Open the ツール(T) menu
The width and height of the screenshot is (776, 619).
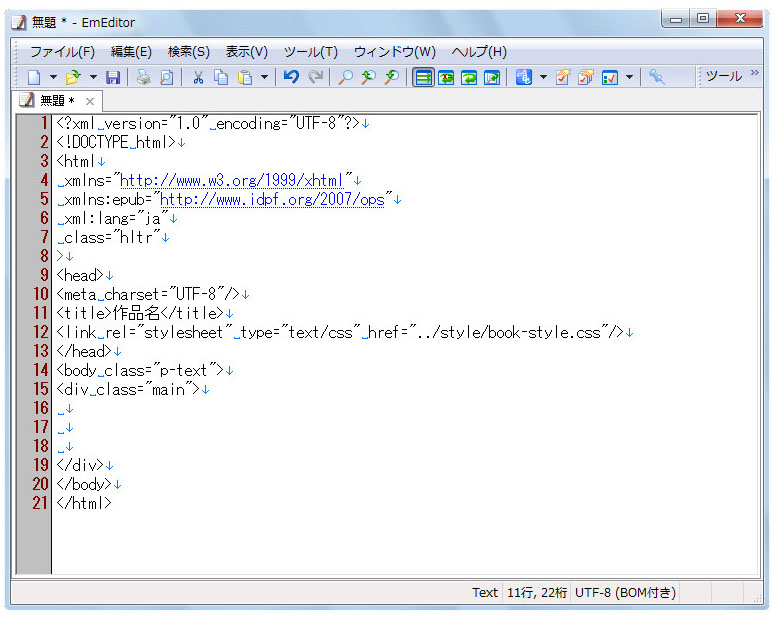coord(311,51)
